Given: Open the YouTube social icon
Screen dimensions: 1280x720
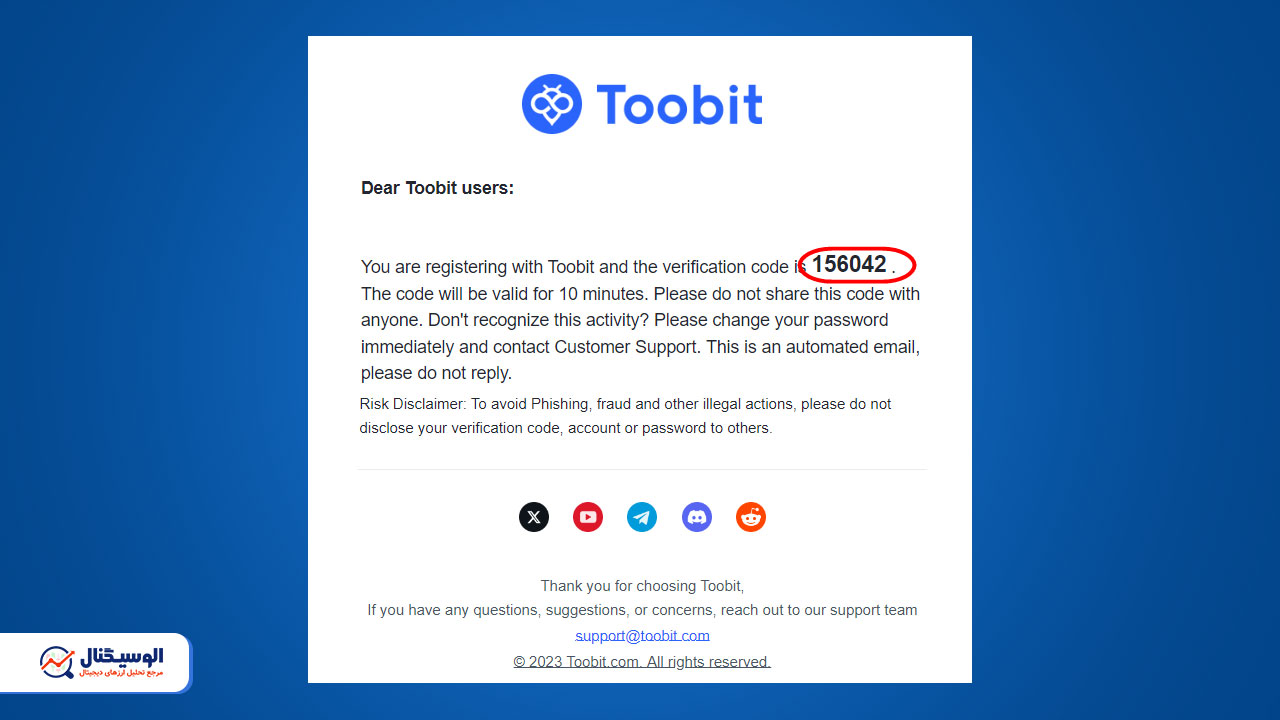Looking at the screenshot, I should pyautogui.click(x=588, y=517).
